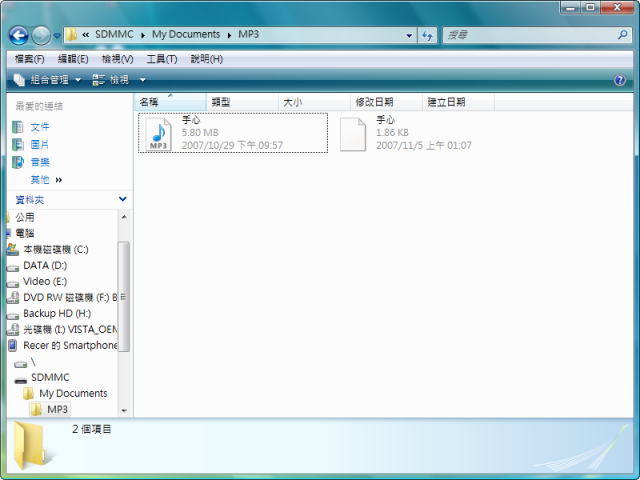Select the 5.80 MB MP3 file icon

coord(158,134)
